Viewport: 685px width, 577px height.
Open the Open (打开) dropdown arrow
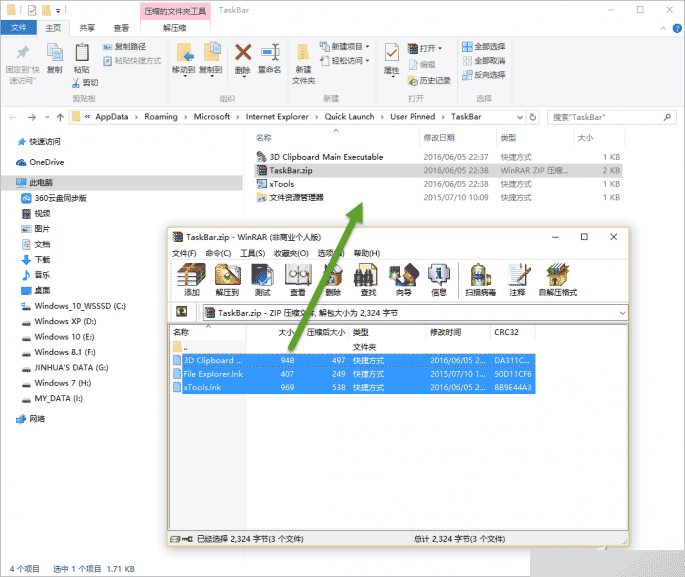(x=440, y=48)
